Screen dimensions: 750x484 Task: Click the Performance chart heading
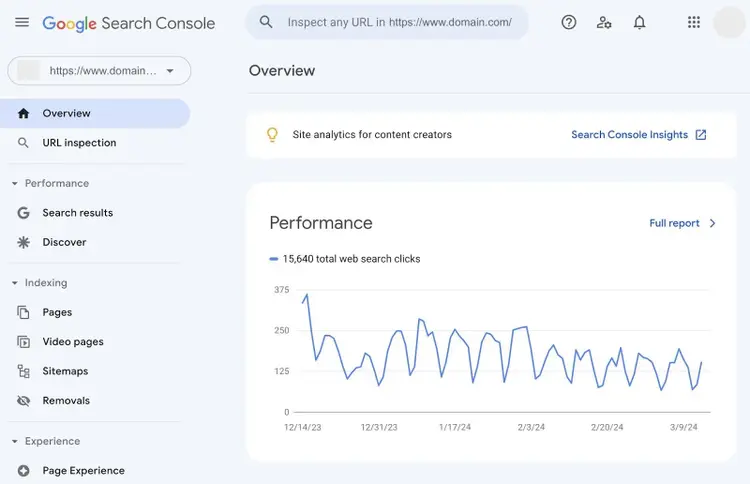(321, 223)
